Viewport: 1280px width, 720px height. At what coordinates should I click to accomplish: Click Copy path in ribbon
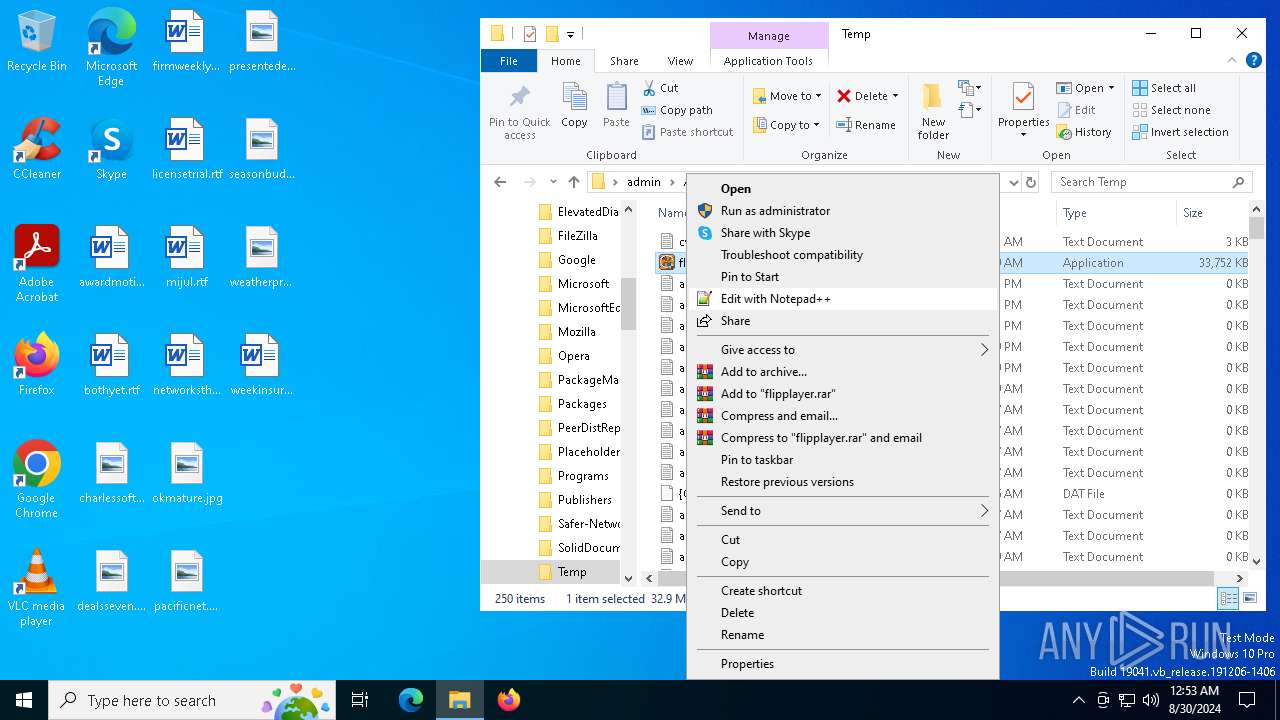[677, 110]
